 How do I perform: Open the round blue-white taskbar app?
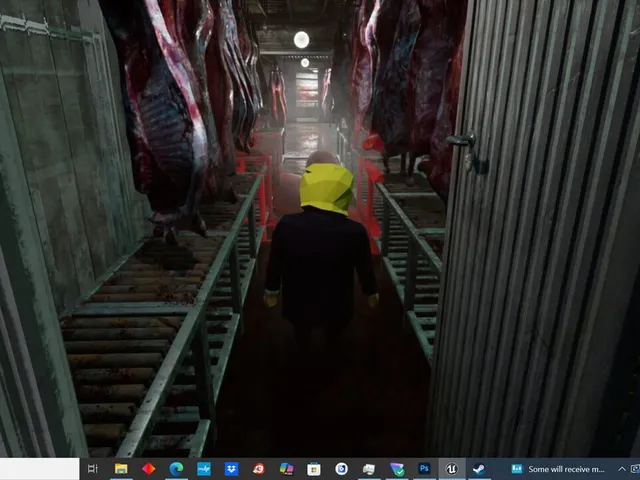point(342,469)
